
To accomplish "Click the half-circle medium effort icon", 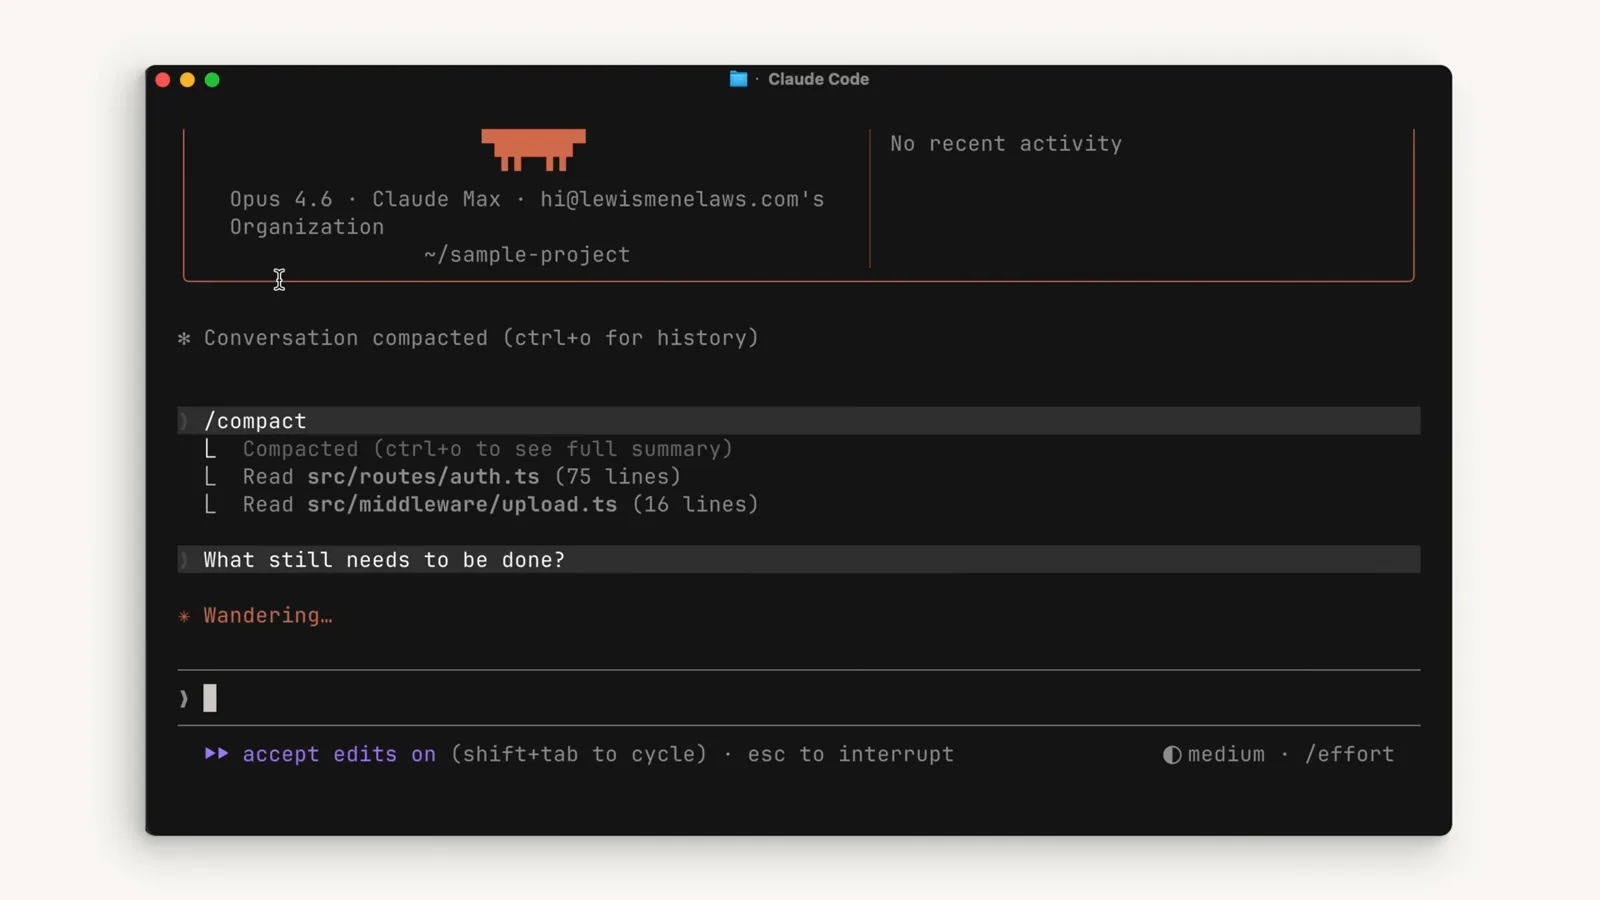I will click(x=1172, y=755).
